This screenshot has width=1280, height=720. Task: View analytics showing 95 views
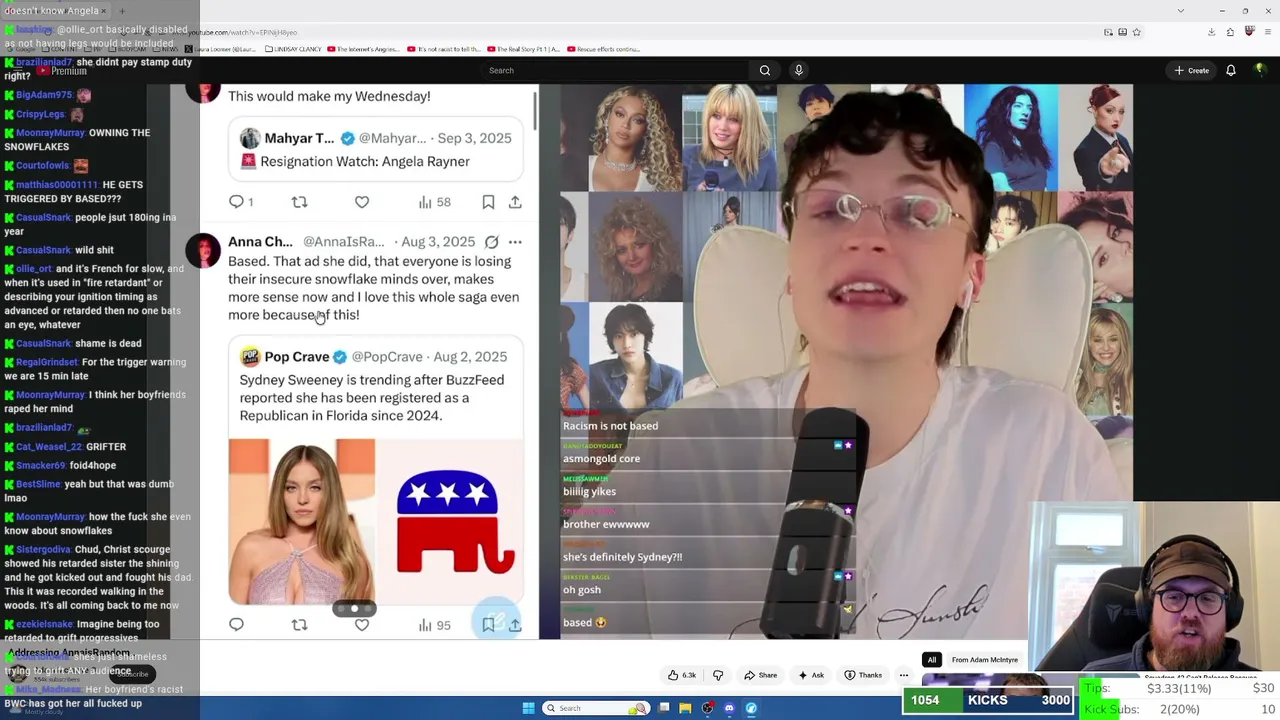434,625
